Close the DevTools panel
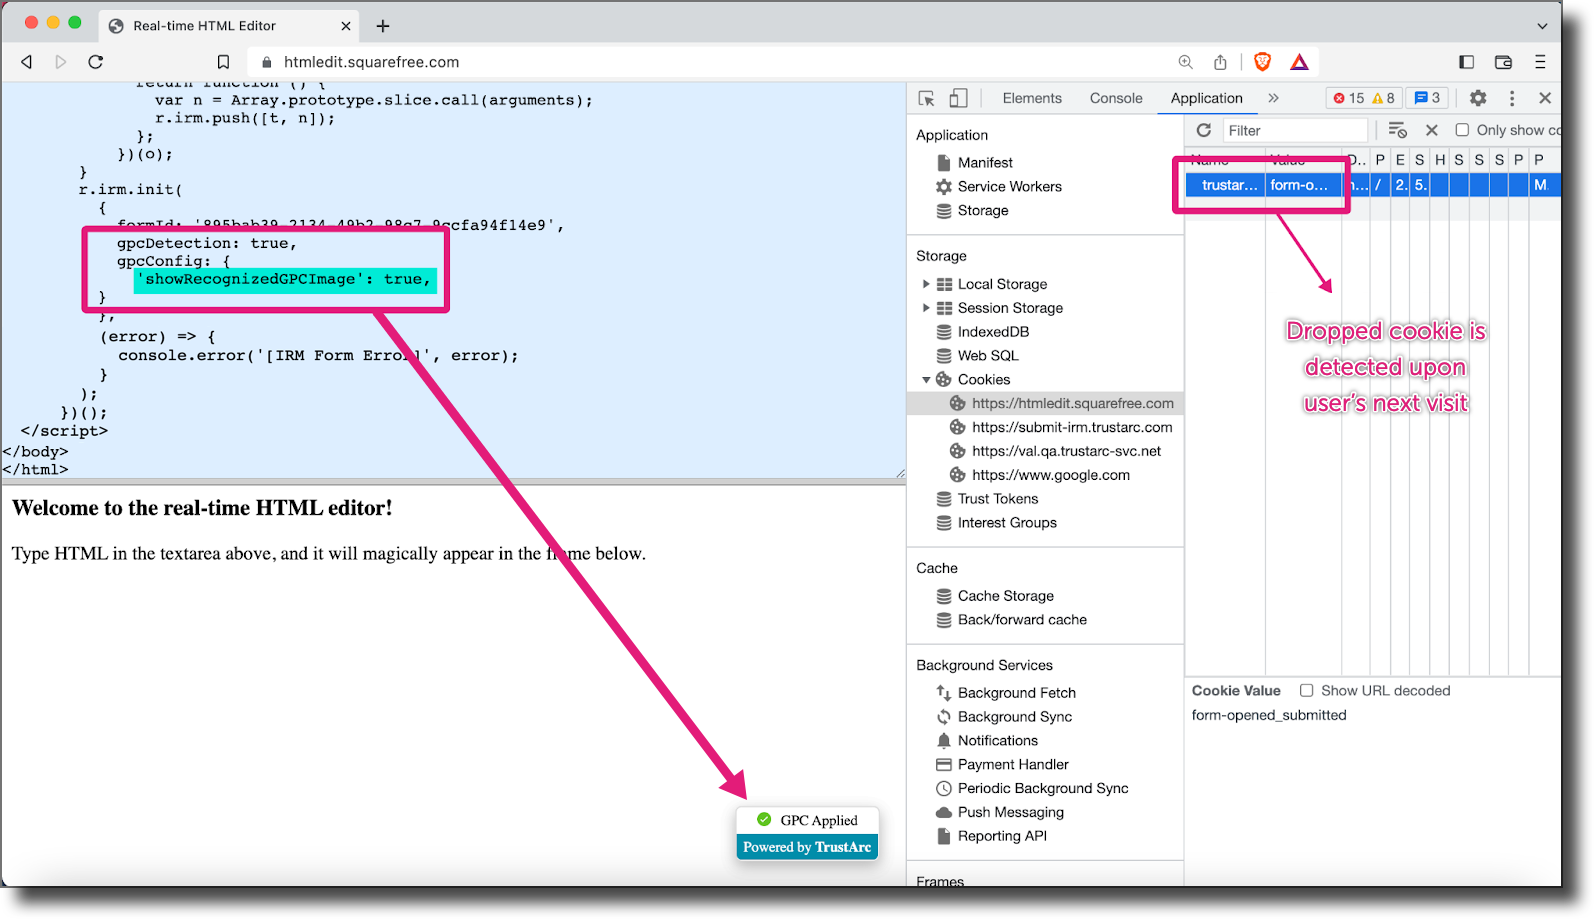Image resolution: width=1594 pixels, height=919 pixels. pyautogui.click(x=1545, y=98)
